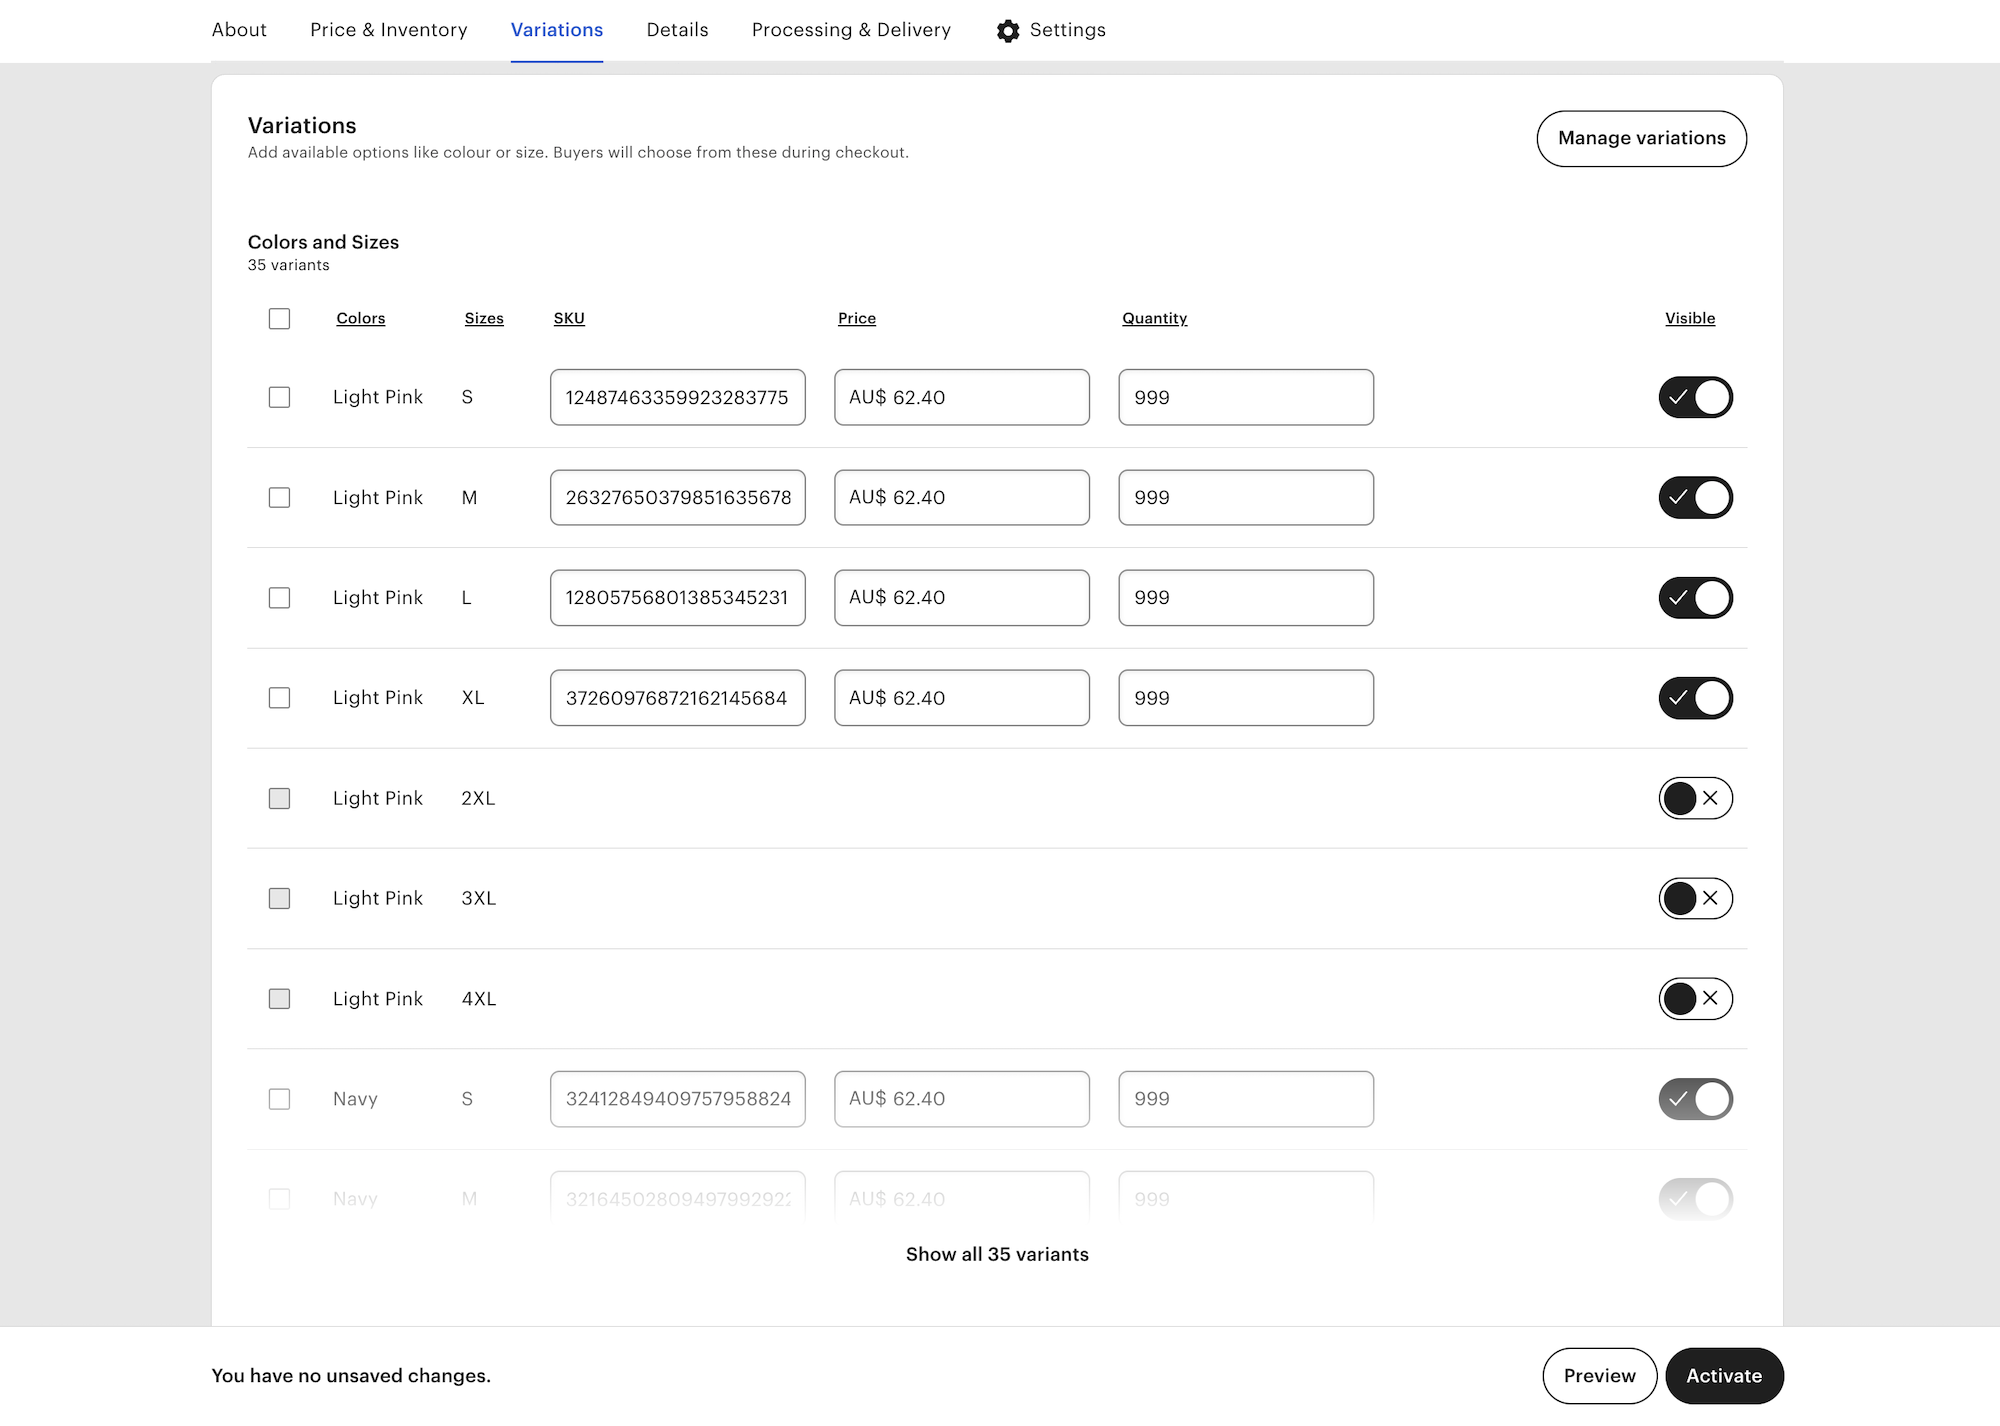Hide the Light Pink M variant

pyautogui.click(x=1695, y=497)
